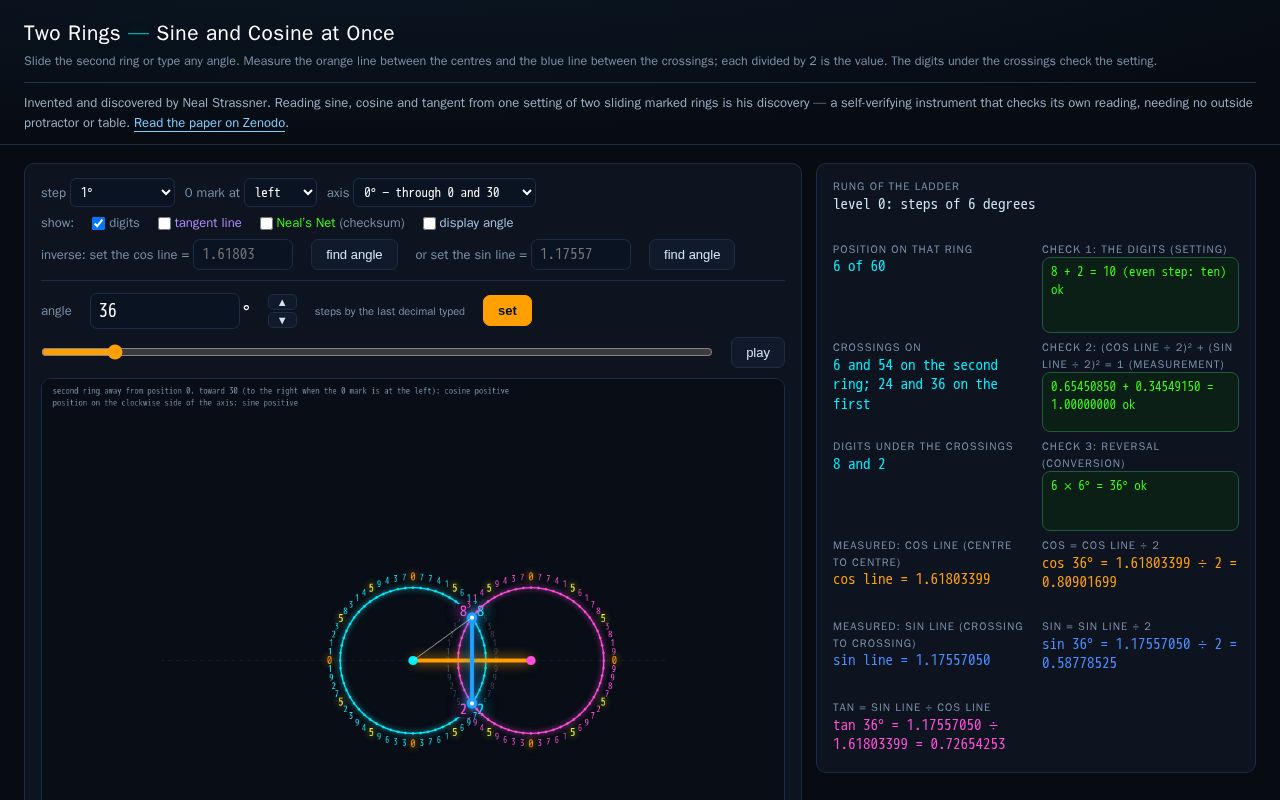The image size is (1280, 800).
Task: Click 'level 0: steps of 6 degrees' text
Action: tap(934, 204)
